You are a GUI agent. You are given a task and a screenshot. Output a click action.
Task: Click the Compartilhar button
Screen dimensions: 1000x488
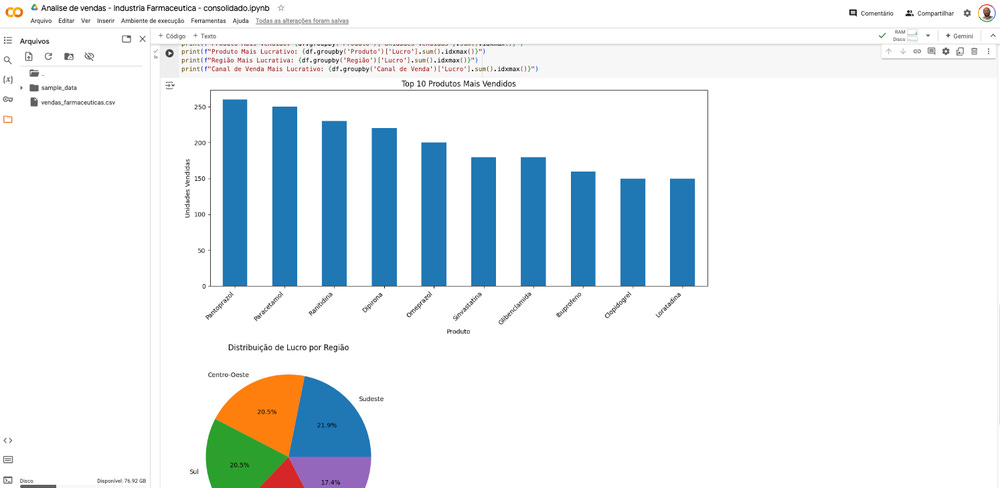pos(929,13)
